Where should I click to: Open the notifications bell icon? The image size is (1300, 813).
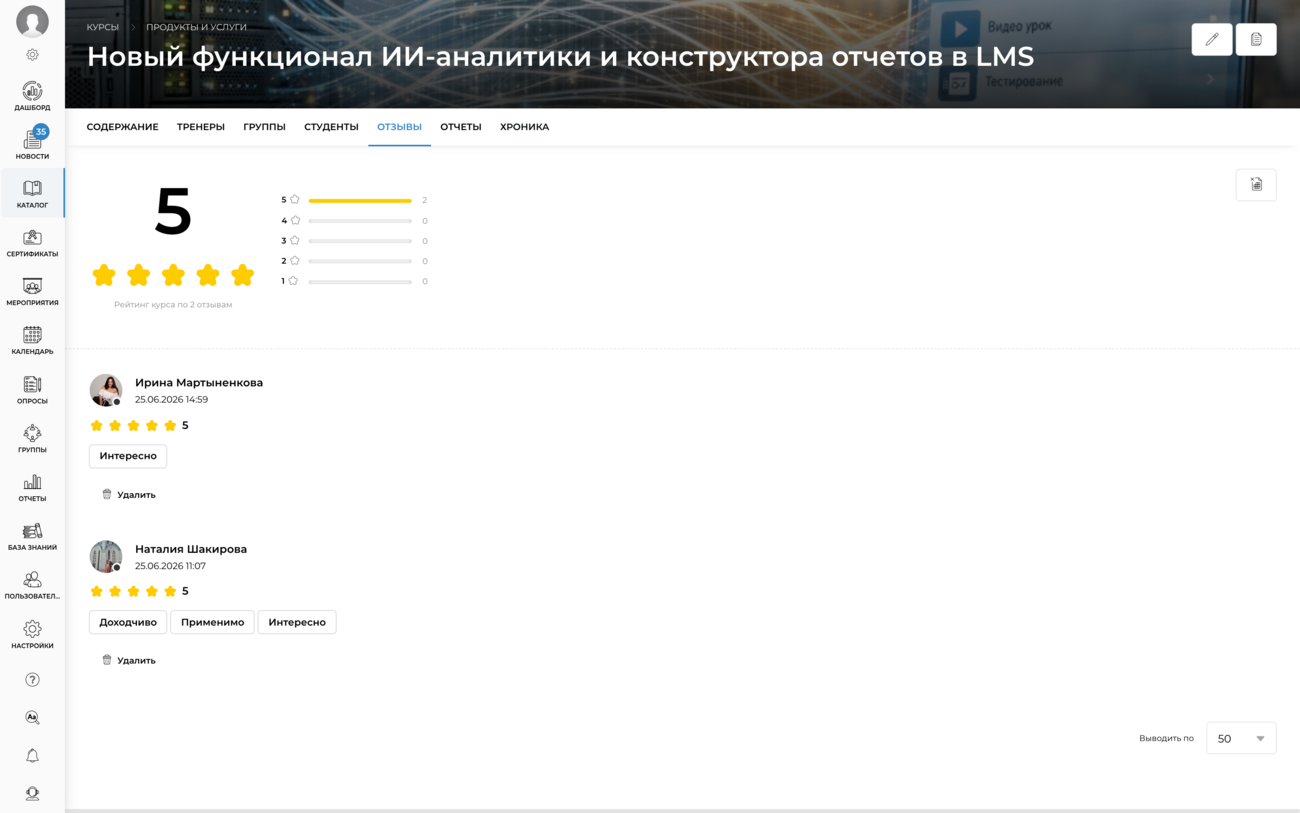pyautogui.click(x=32, y=756)
